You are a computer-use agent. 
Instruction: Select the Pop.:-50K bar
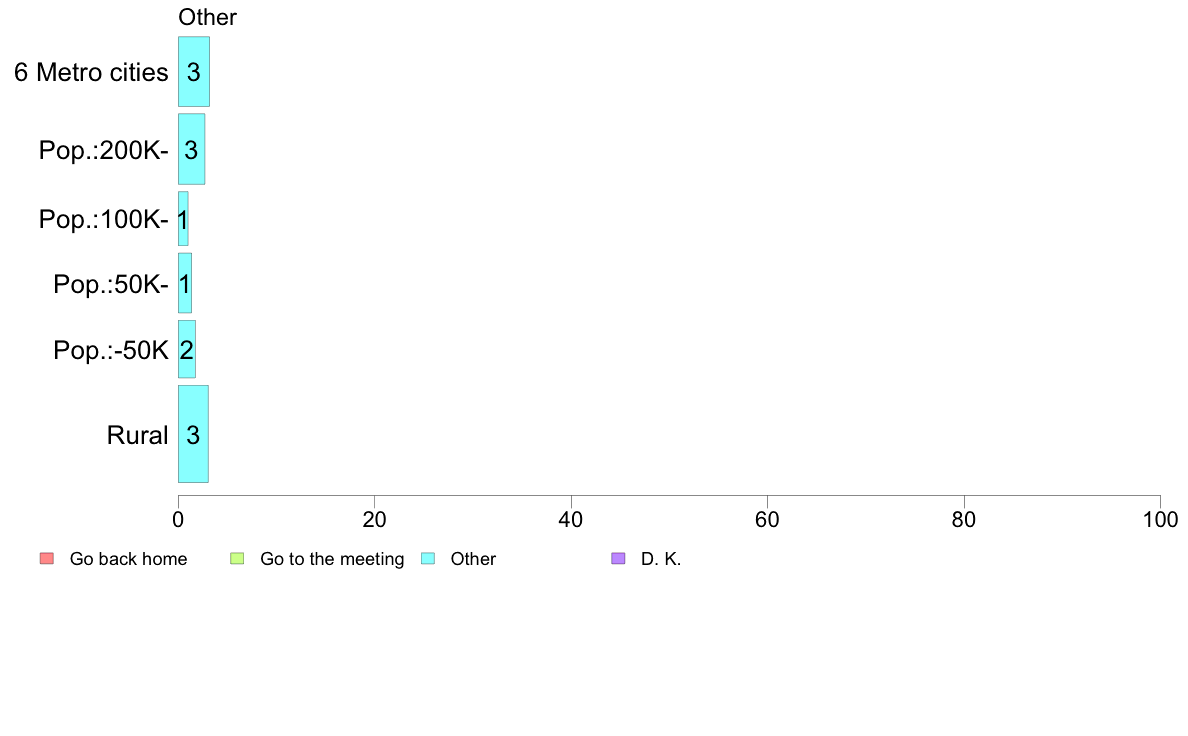pos(187,349)
